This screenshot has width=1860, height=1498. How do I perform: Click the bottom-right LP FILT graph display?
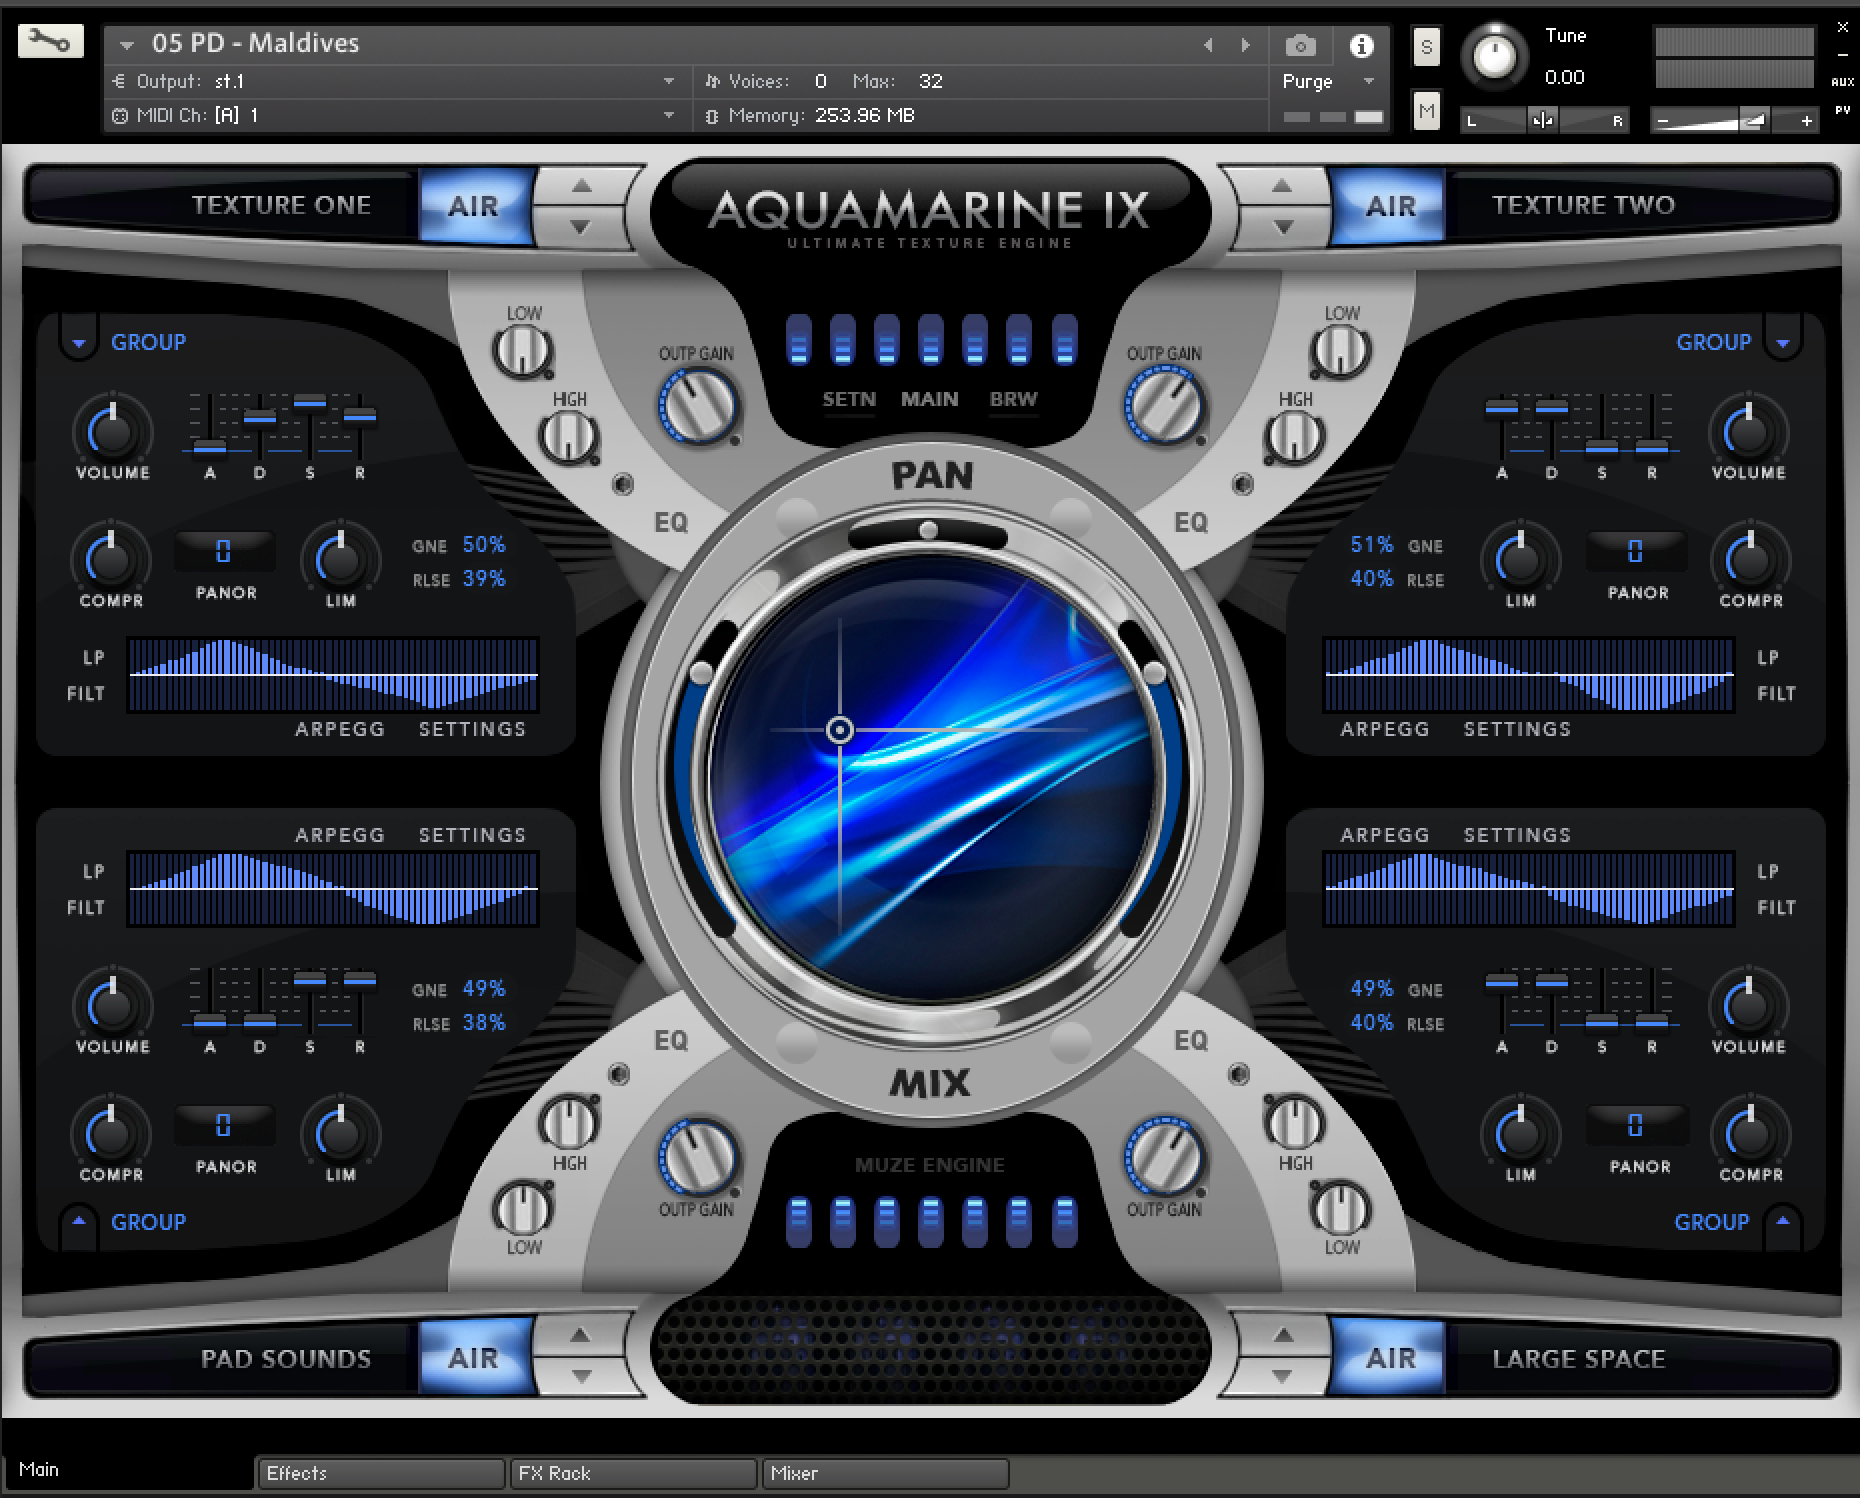pos(1529,889)
